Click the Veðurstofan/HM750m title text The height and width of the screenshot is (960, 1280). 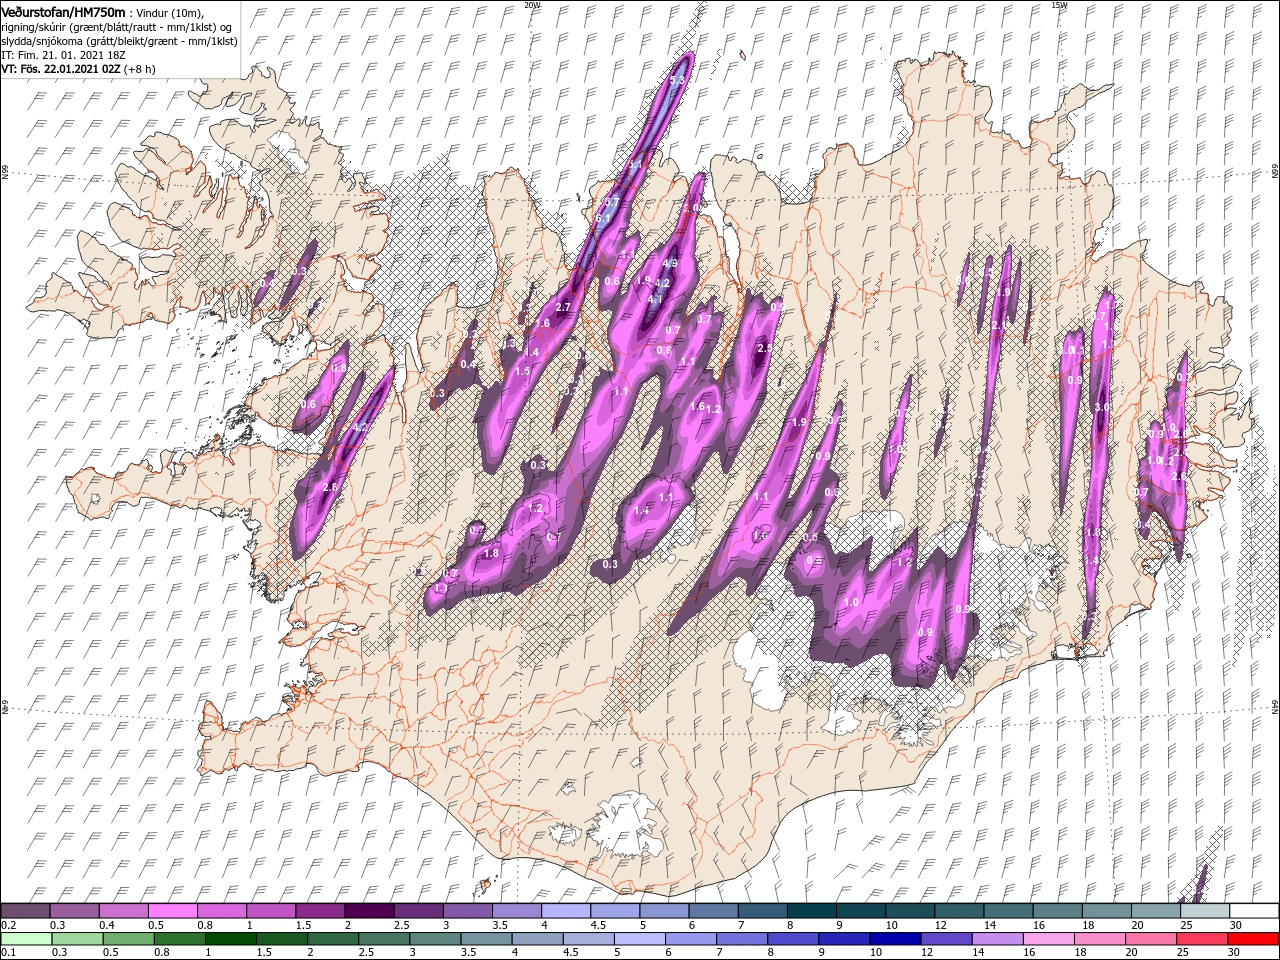coord(63,12)
